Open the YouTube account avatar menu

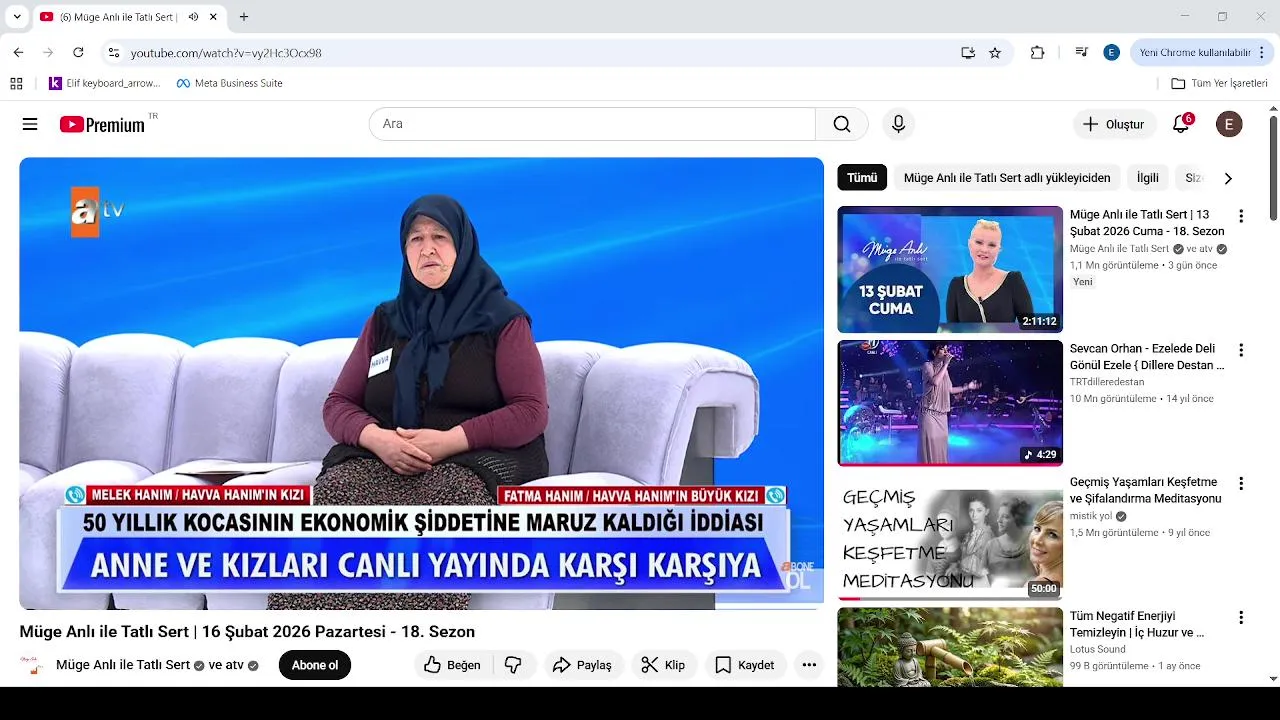coord(1229,124)
